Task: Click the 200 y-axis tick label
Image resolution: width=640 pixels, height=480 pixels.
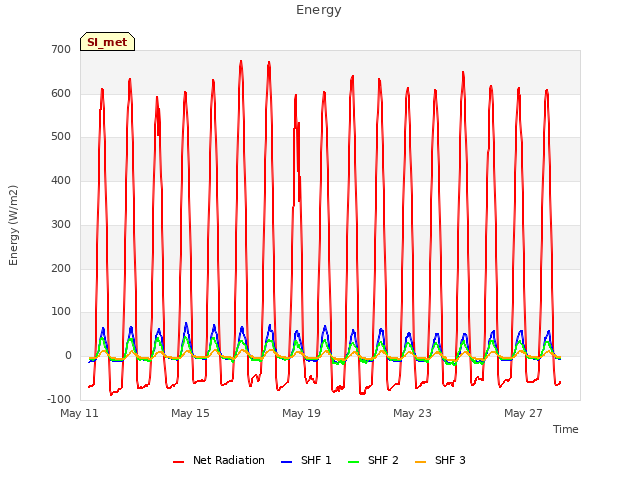Action: coord(61,269)
